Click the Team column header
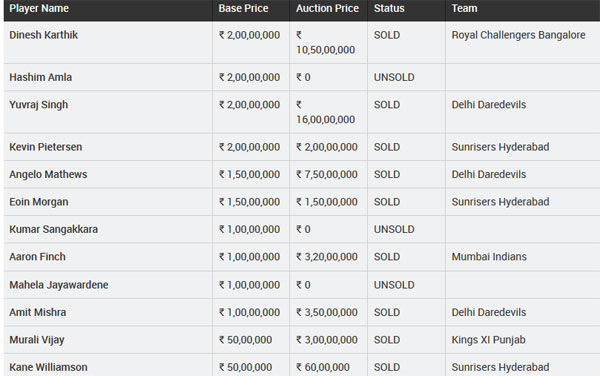Viewport: 600px width, 376px height. tap(464, 8)
